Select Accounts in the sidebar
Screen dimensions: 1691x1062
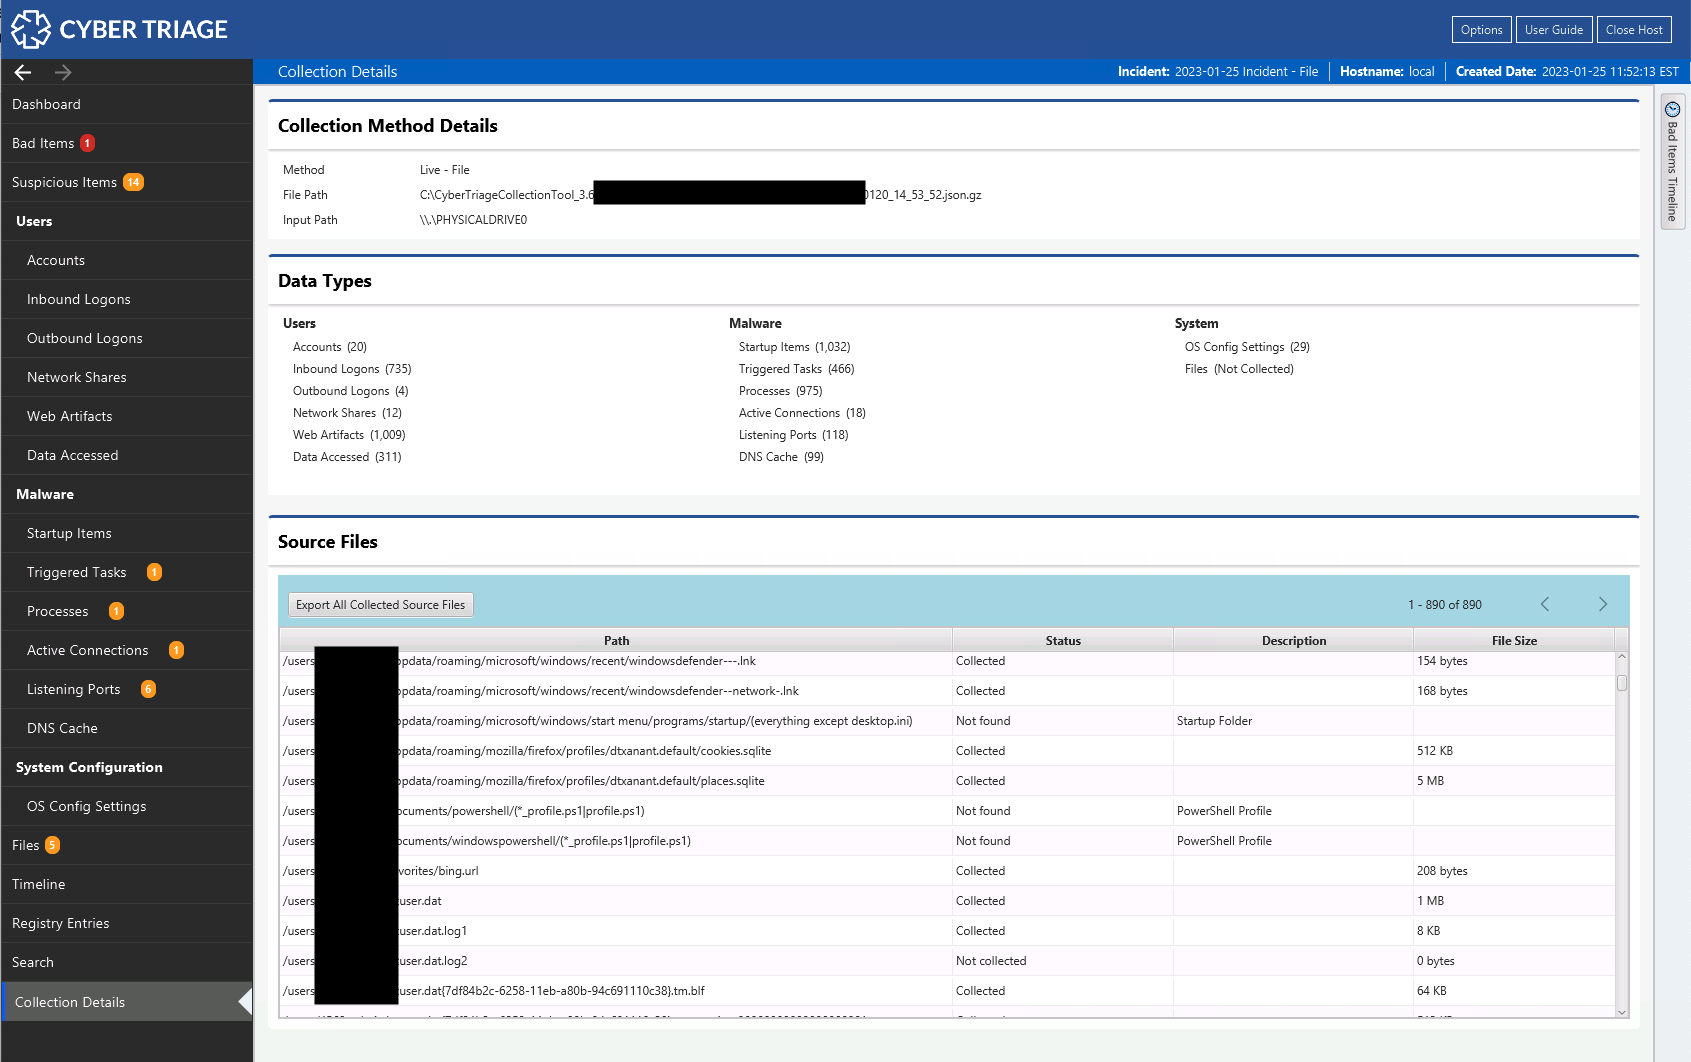[x=127, y=260]
